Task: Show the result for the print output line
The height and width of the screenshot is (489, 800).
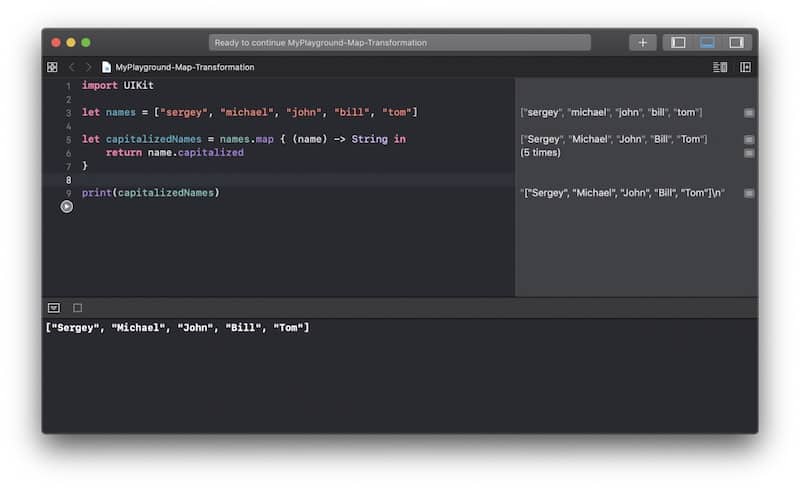Action: pos(748,193)
